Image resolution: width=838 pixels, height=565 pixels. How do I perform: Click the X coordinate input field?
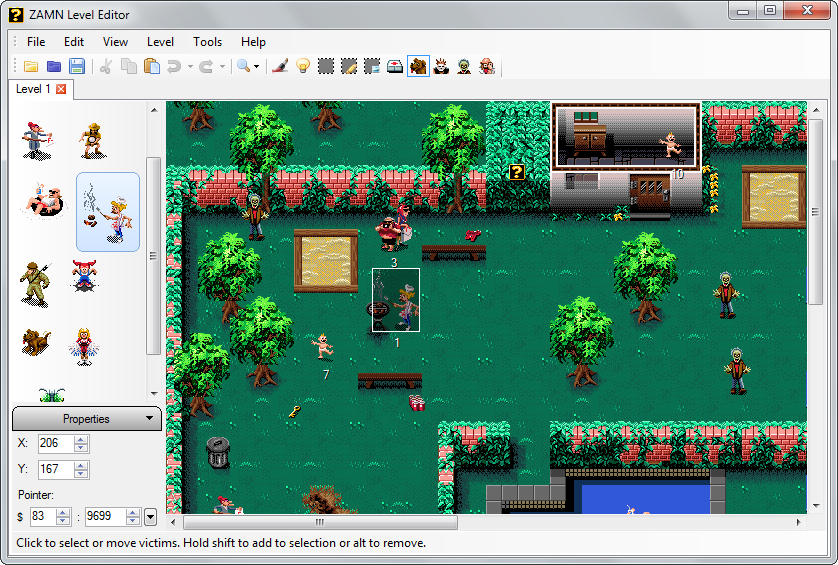point(55,443)
